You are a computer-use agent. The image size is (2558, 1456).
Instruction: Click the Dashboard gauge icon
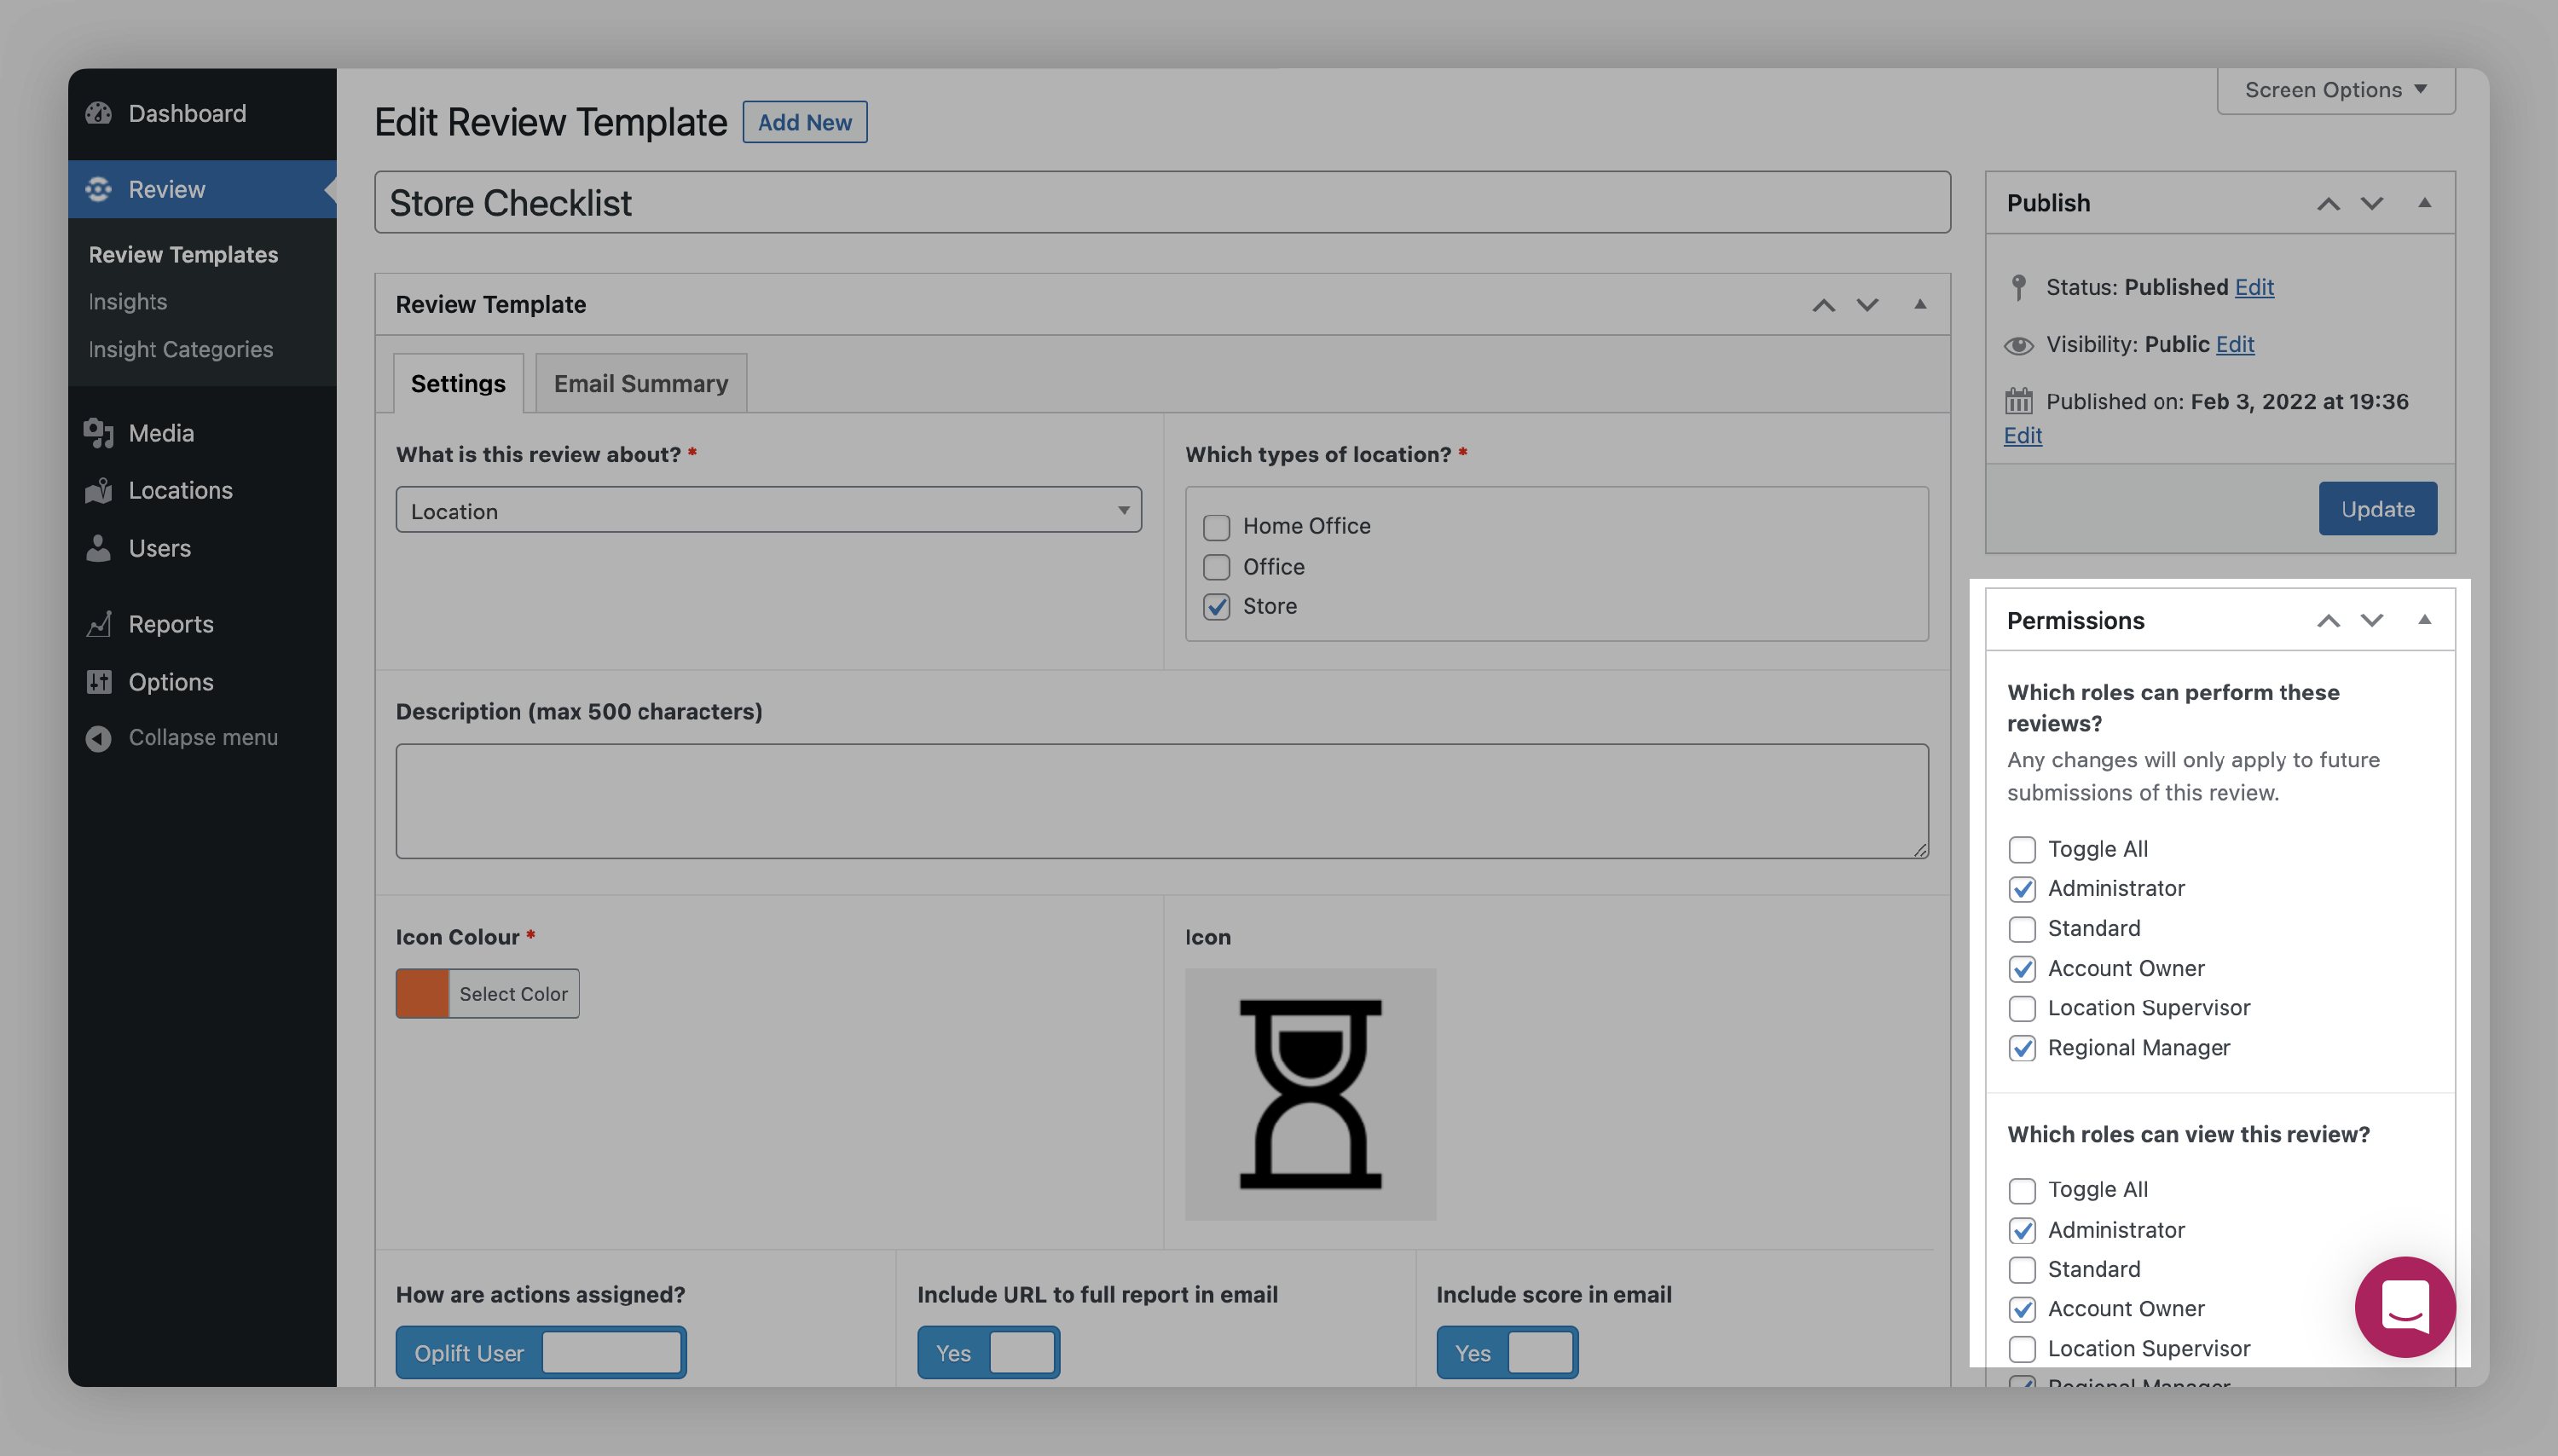pyautogui.click(x=98, y=113)
